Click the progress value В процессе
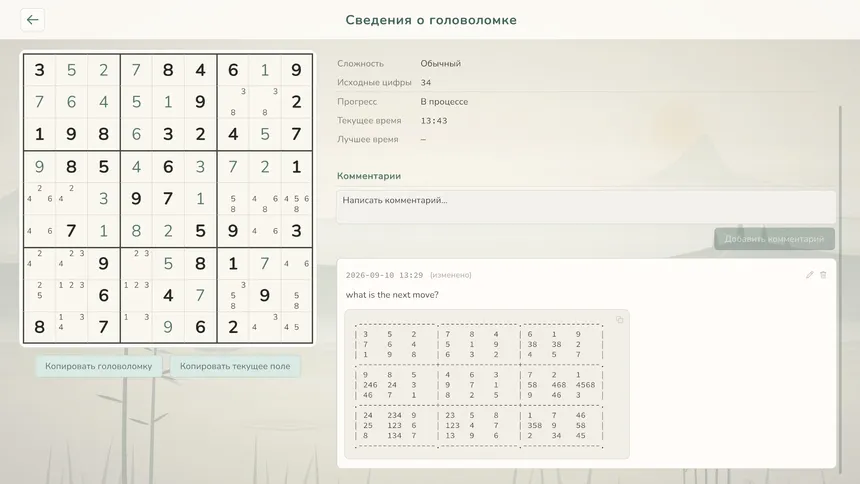 [x=444, y=102]
